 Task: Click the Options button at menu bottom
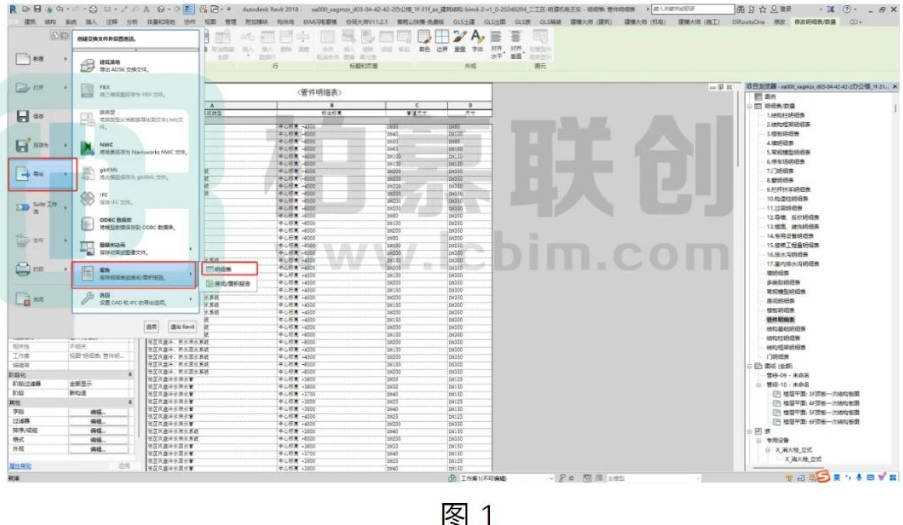(151, 326)
